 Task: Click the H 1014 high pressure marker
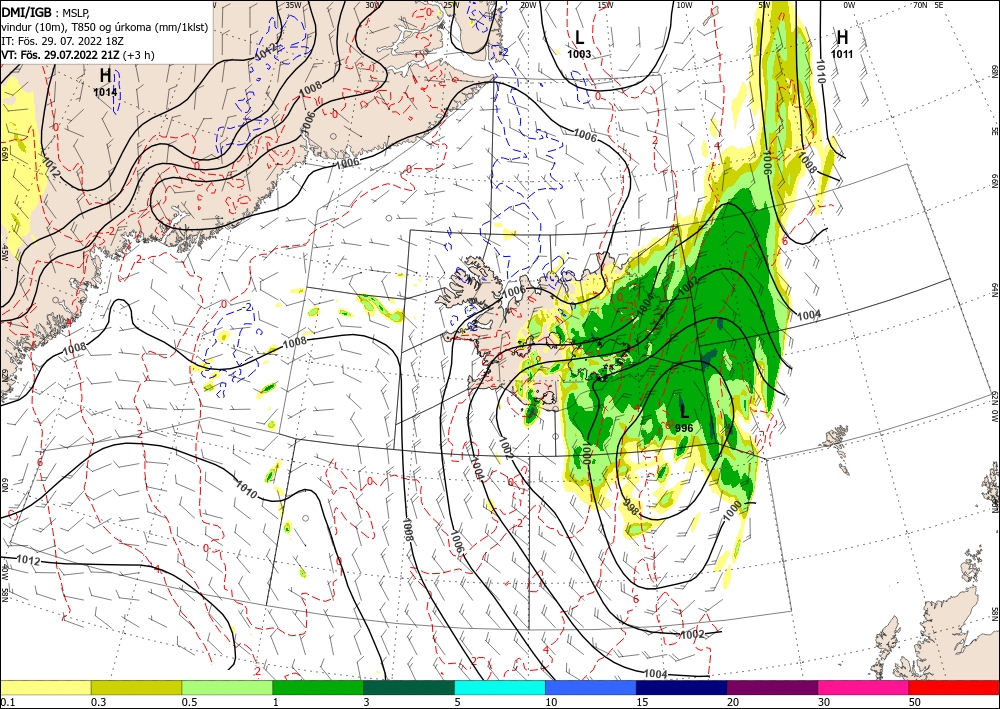click(105, 82)
